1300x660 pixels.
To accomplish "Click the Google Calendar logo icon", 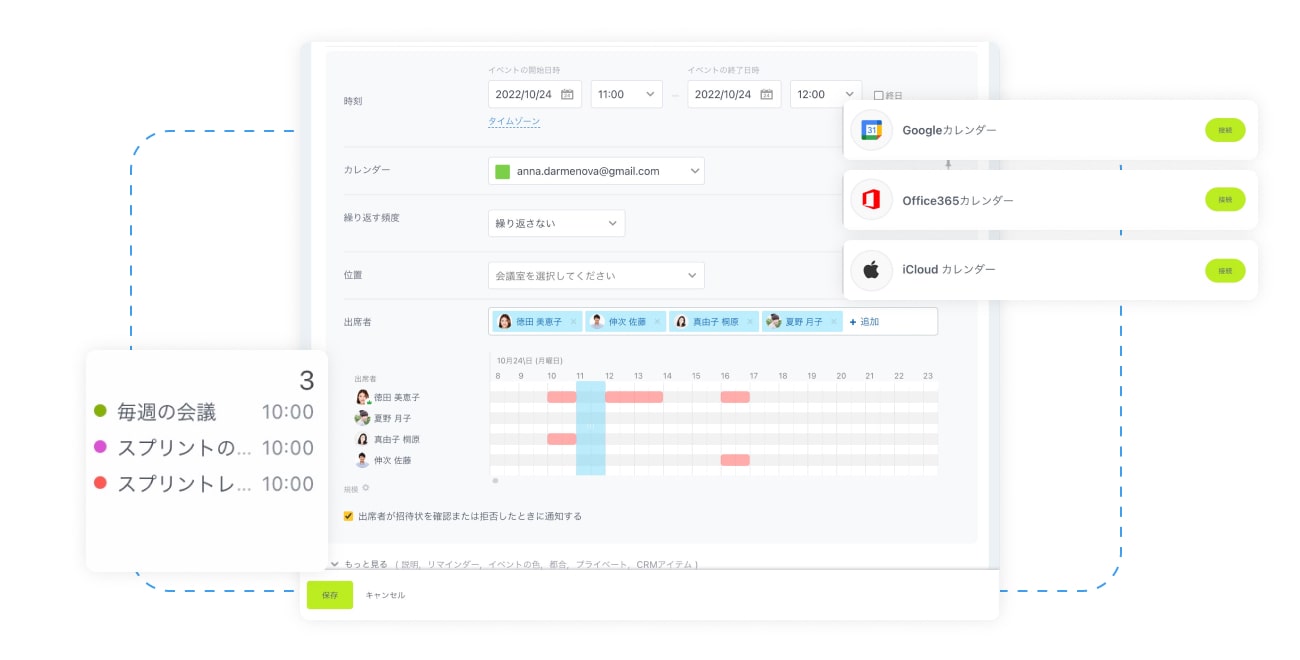I will click(871, 130).
